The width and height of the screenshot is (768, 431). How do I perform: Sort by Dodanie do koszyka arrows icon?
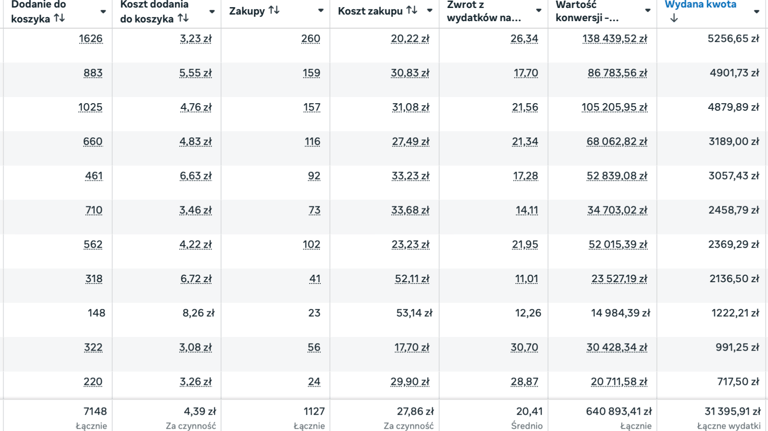tap(59, 18)
